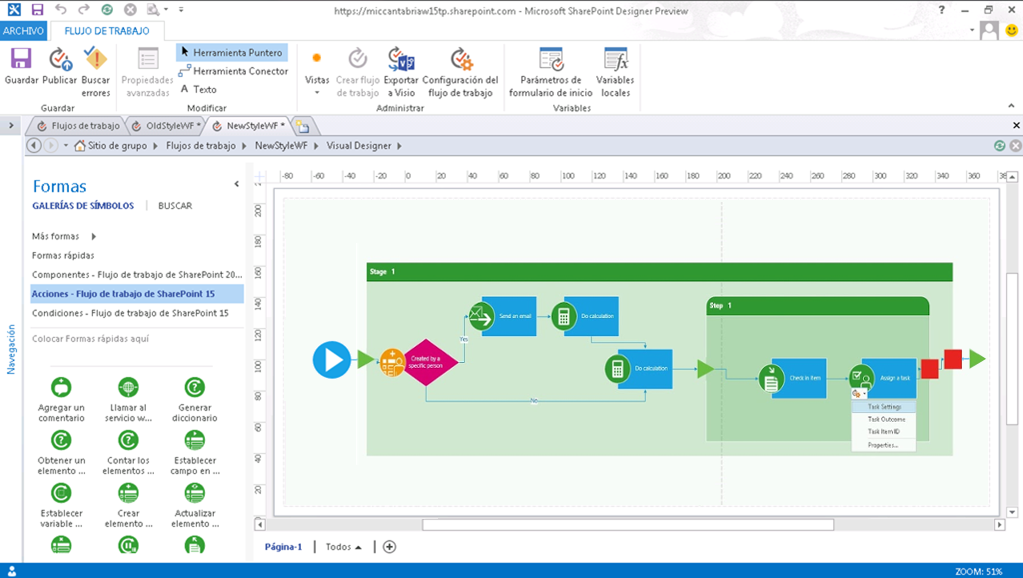1023x578 pixels.
Task: Go back with breadcrumb back arrow
Action: click(x=33, y=145)
